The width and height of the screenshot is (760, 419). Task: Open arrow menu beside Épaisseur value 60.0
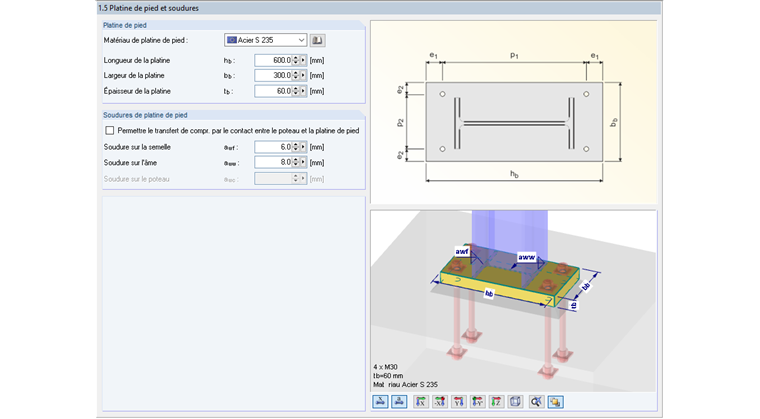coord(303,91)
